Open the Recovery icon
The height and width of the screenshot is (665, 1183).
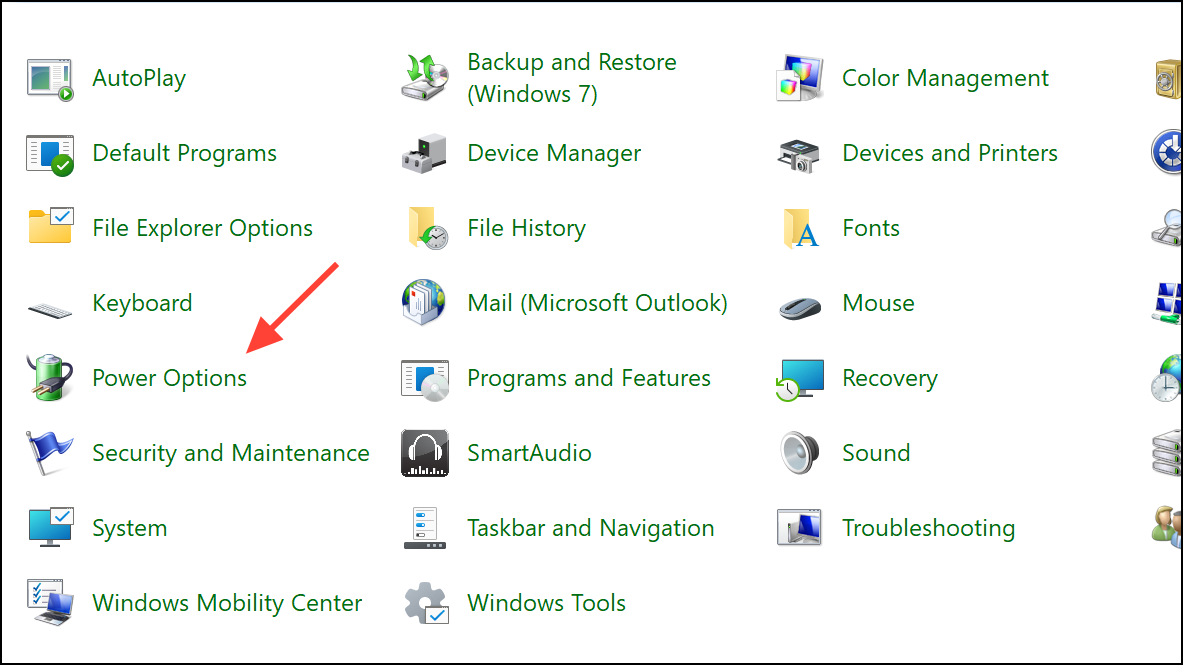(800, 377)
